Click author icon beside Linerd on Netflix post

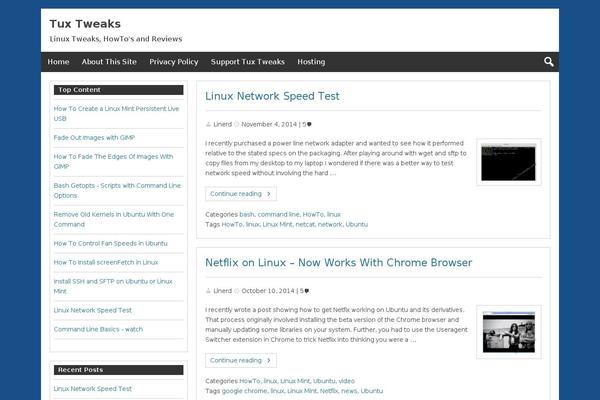pos(208,291)
